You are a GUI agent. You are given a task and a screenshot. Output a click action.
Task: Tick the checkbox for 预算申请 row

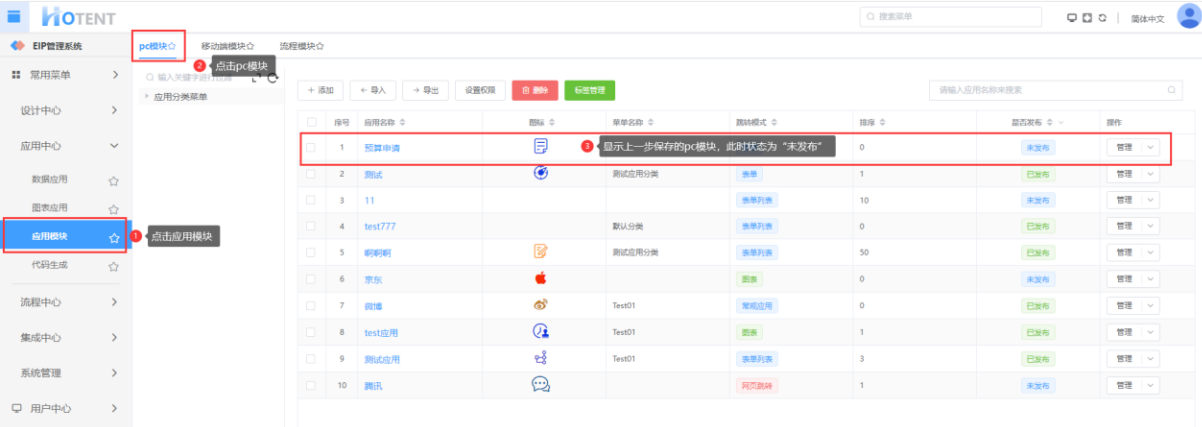[311, 148]
